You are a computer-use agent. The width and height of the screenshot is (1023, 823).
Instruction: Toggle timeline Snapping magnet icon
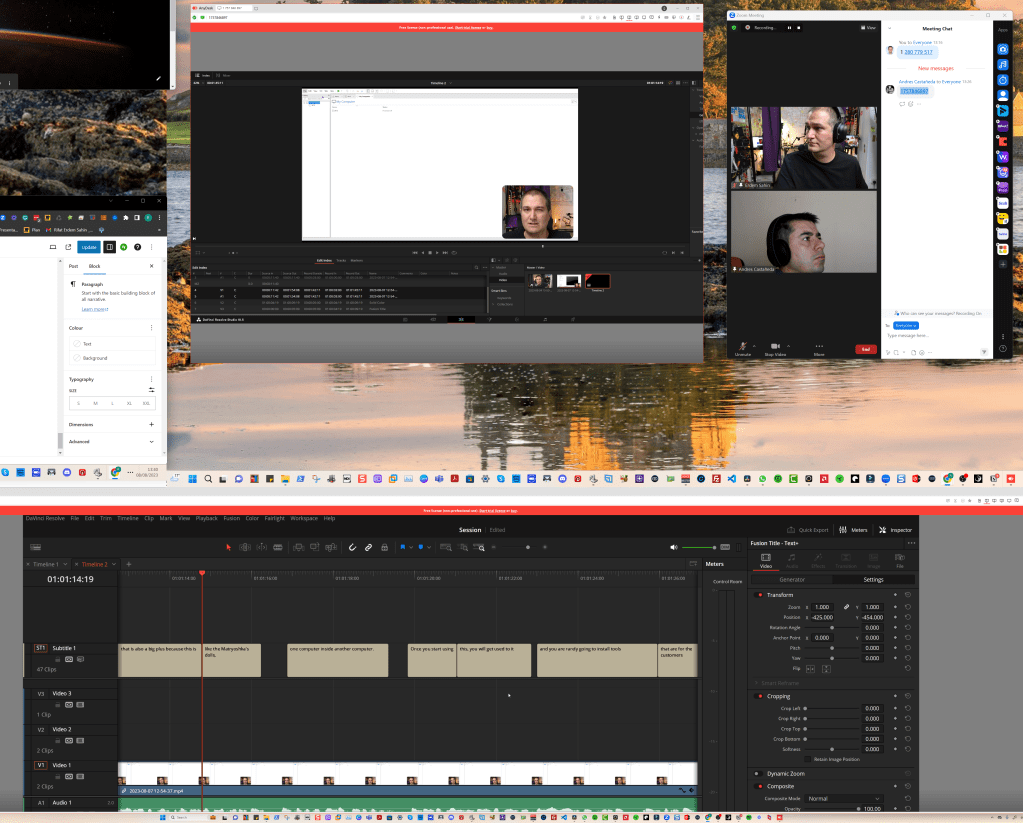(x=352, y=547)
